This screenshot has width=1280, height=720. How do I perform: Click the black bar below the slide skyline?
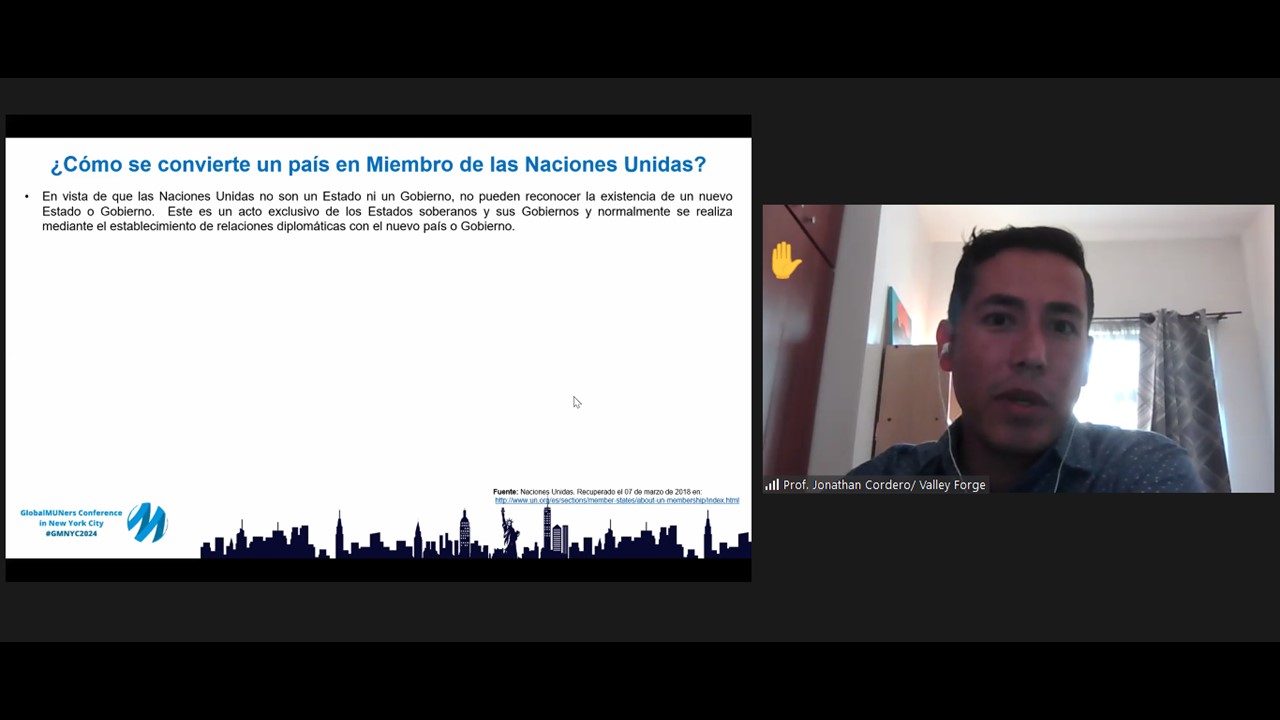[x=378, y=570]
